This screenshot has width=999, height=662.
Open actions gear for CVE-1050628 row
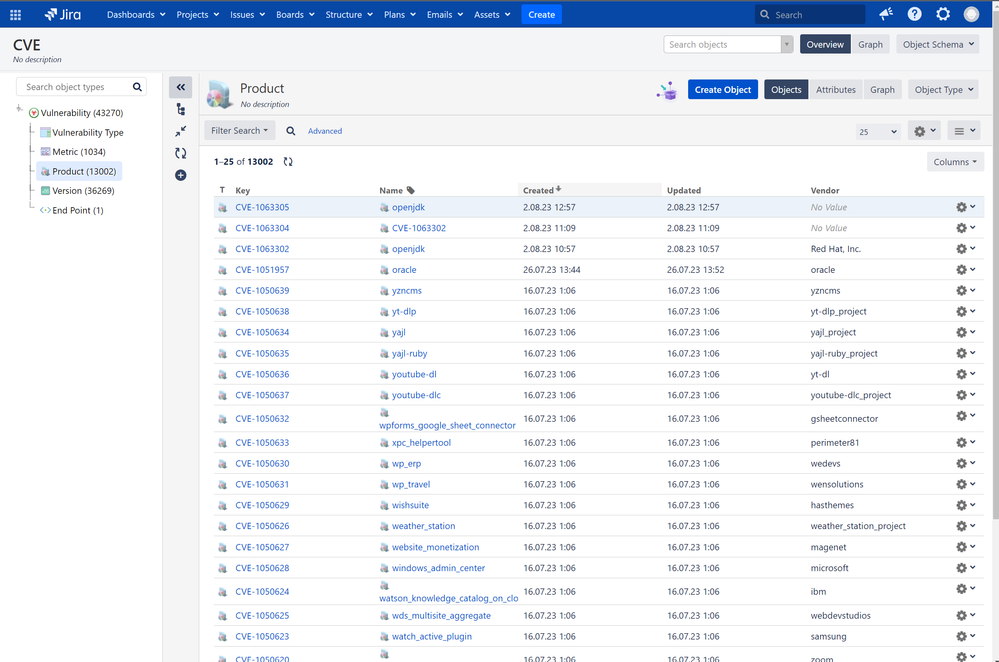click(x=965, y=568)
